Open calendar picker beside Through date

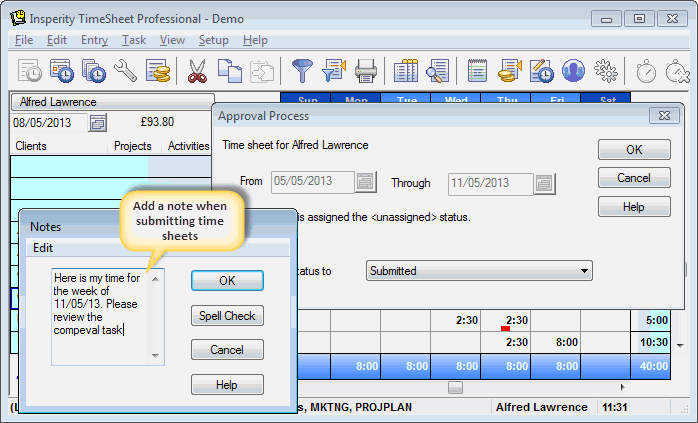(544, 183)
